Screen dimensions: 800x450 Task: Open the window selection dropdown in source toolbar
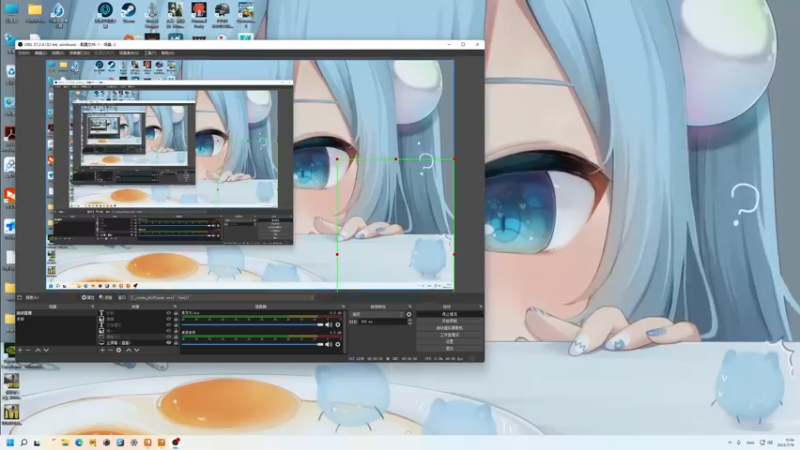222,297
